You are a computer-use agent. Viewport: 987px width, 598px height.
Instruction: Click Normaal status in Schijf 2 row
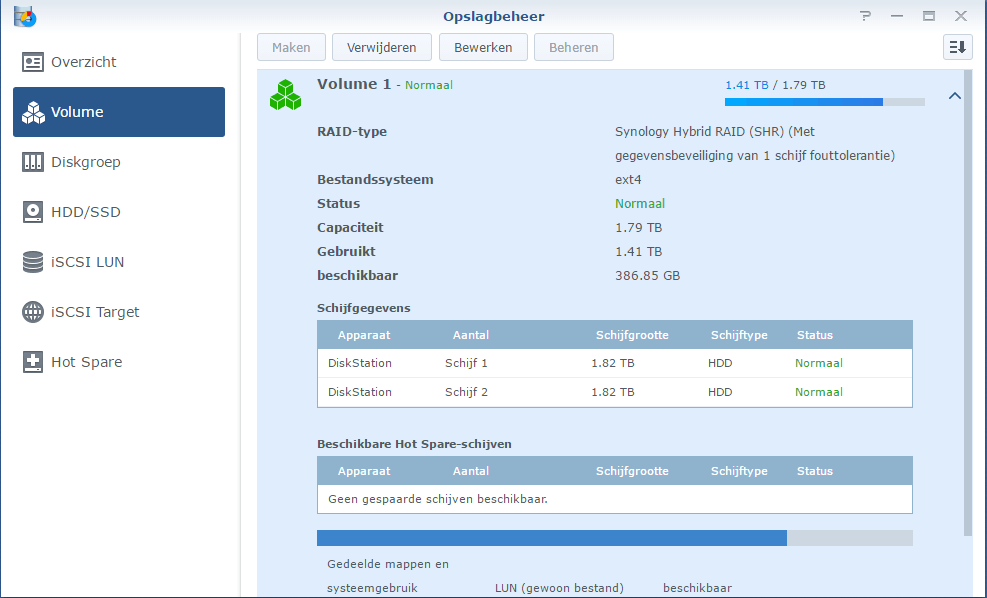pyautogui.click(x=818, y=392)
